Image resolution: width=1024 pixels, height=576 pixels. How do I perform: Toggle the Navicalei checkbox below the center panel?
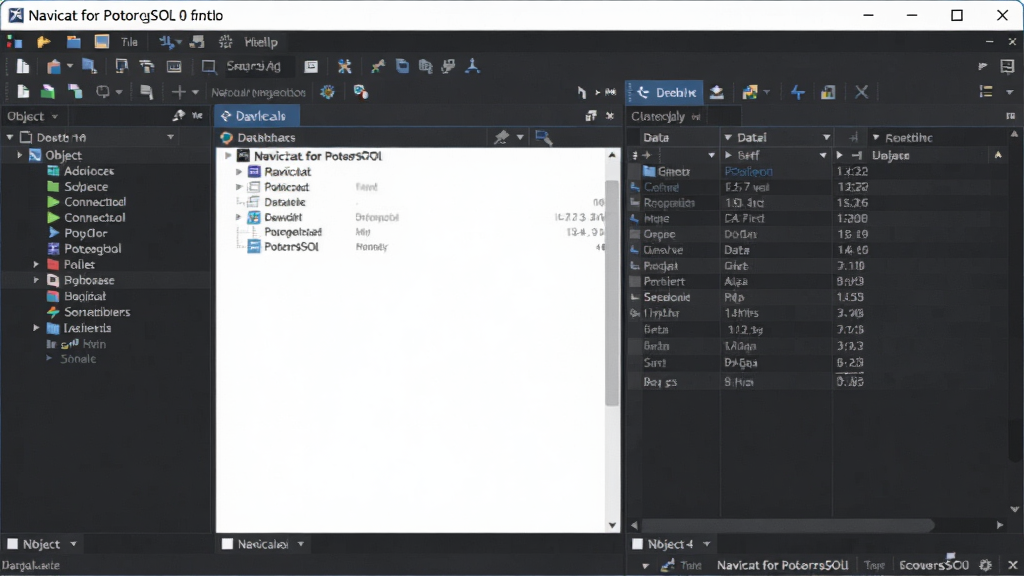227,544
